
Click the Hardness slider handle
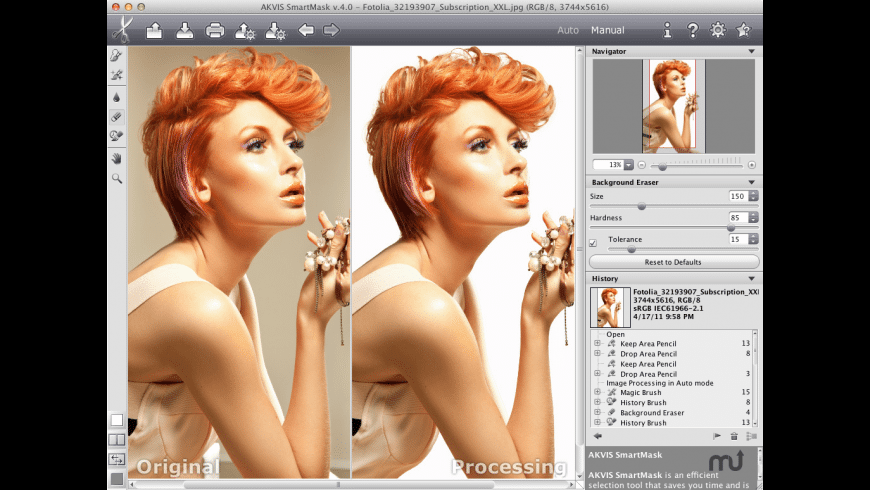[x=731, y=228]
